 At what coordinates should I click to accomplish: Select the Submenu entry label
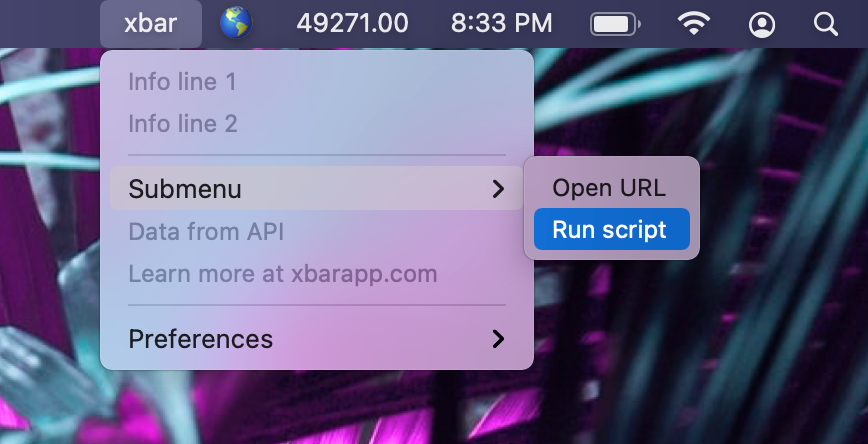tap(185, 189)
